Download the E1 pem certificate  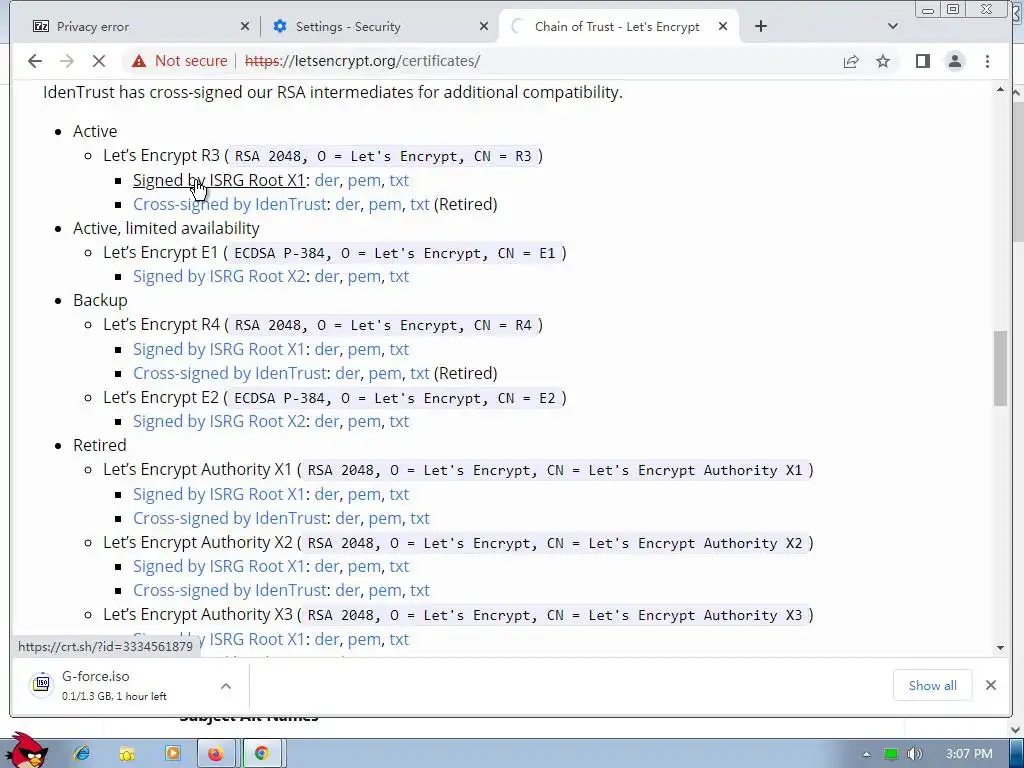(364, 276)
